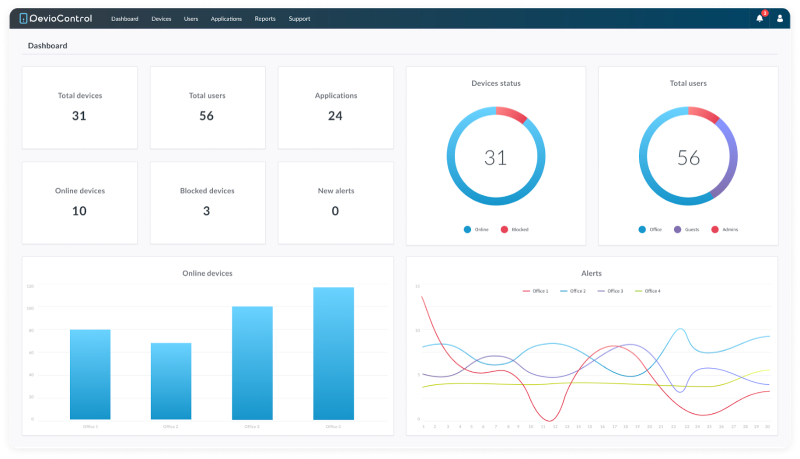Toggle Office 4 series in Alerts legend

click(647, 291)
